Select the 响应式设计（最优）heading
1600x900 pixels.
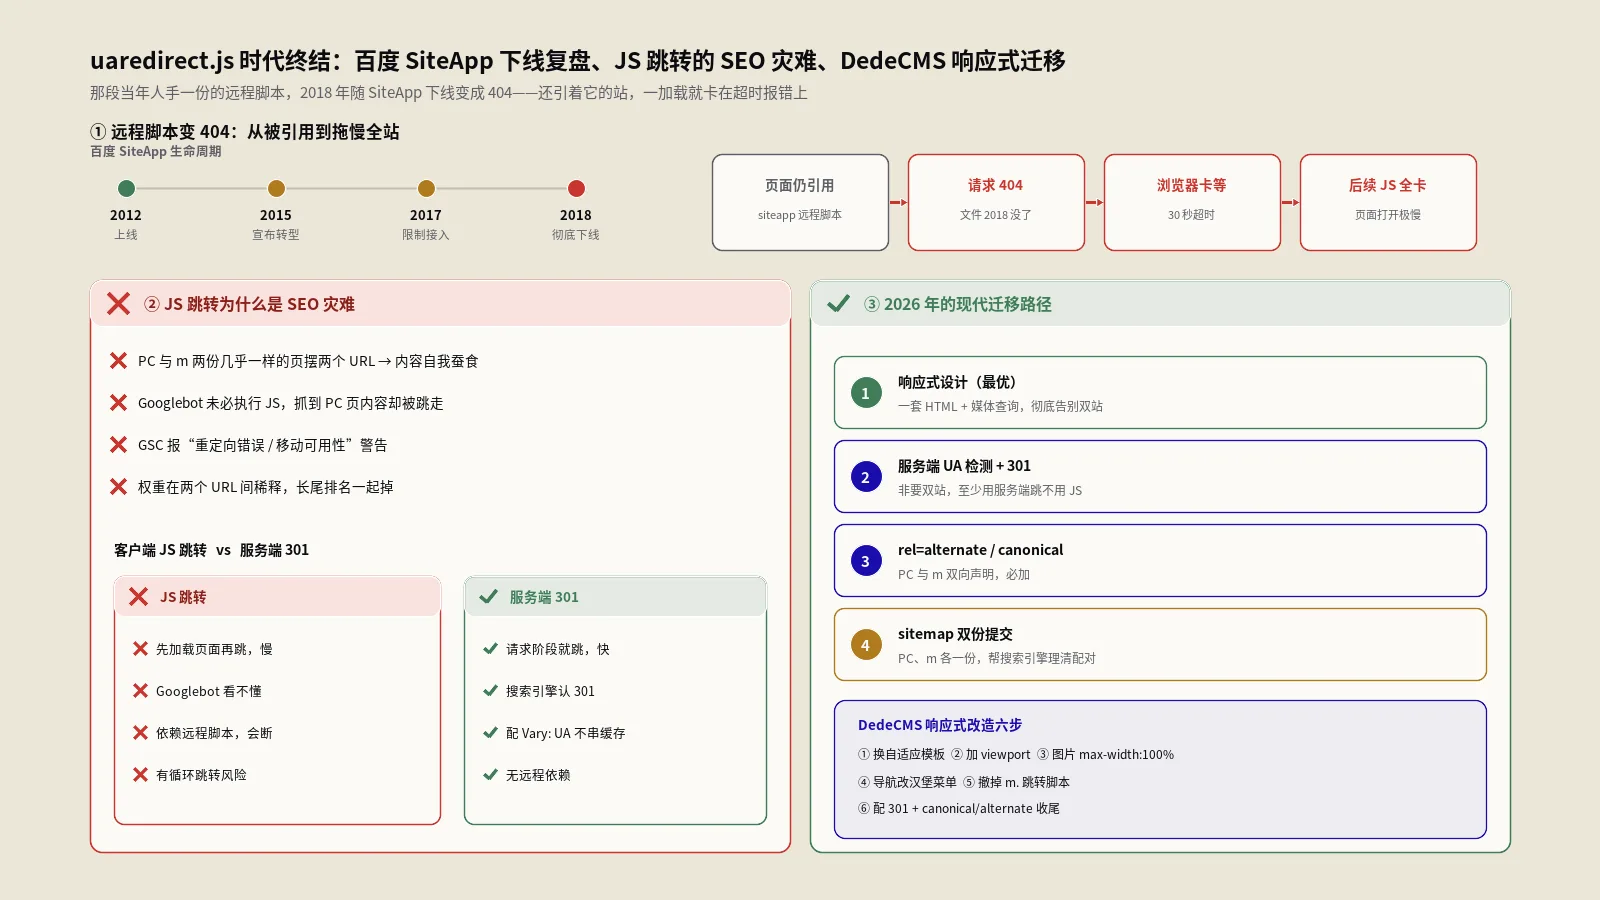point(957,382)
